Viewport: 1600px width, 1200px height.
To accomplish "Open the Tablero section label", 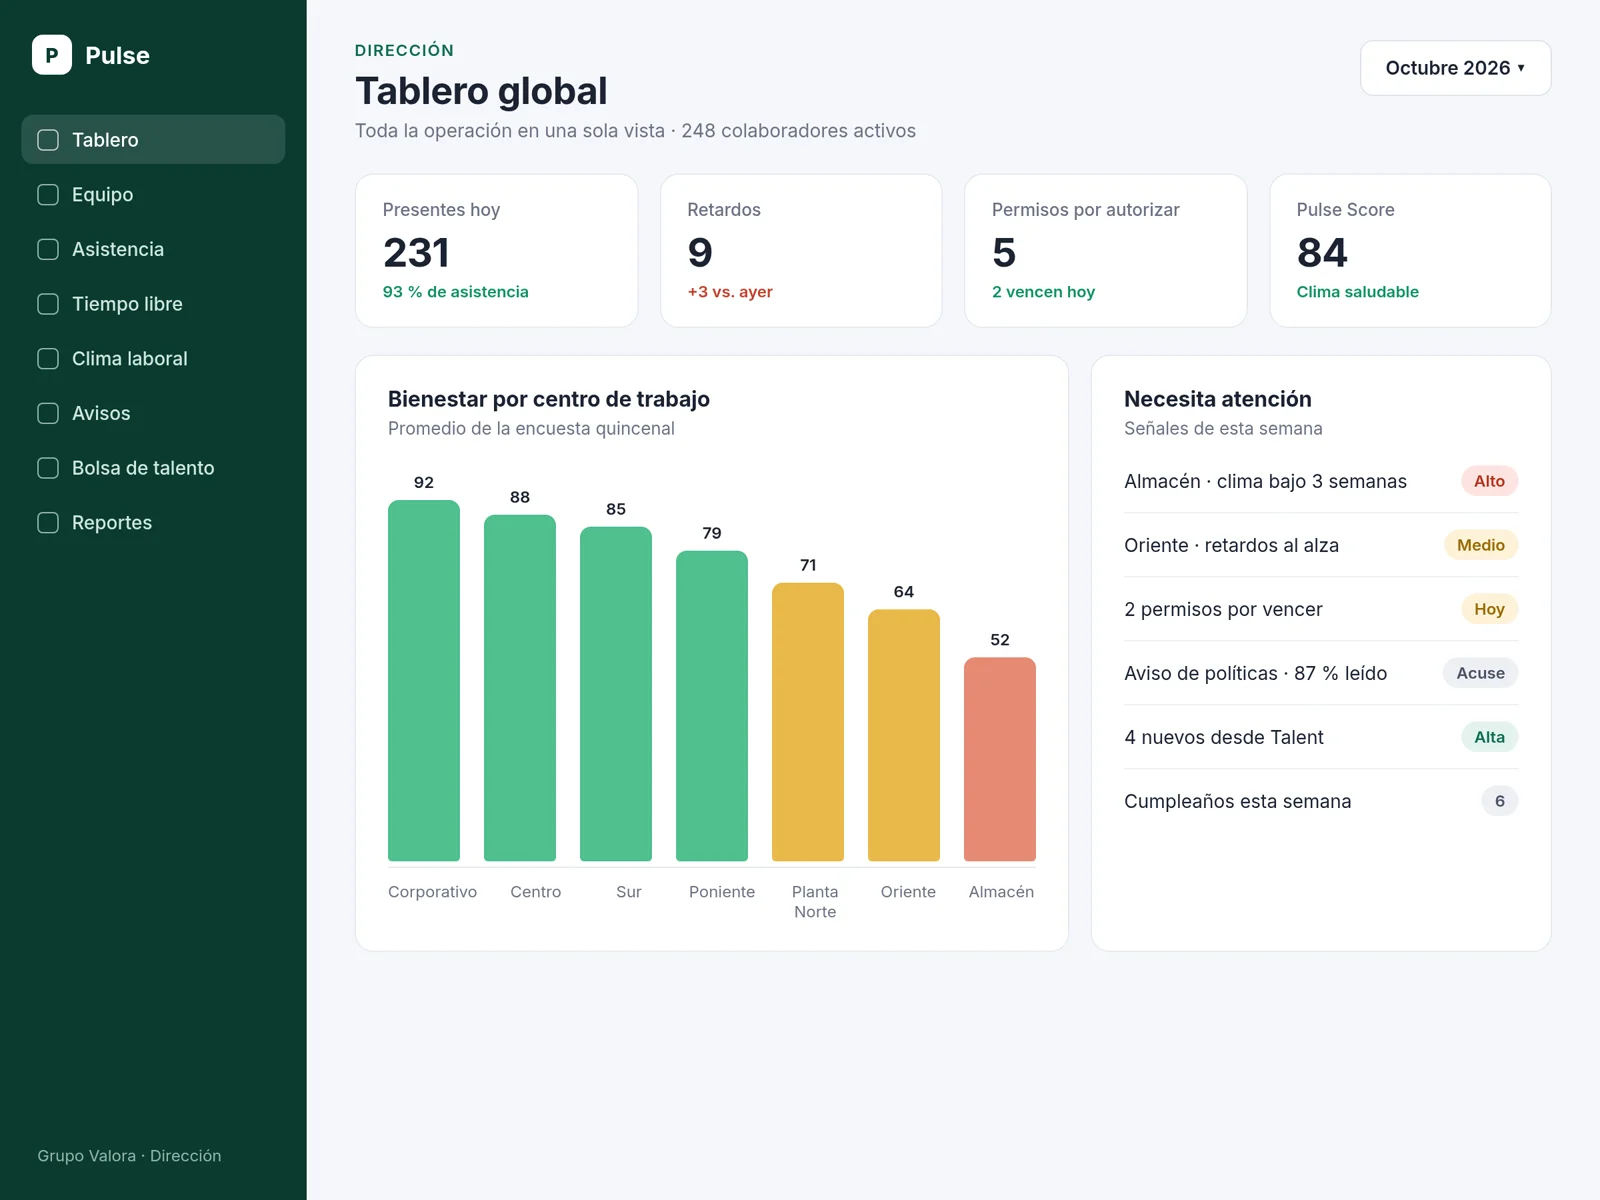I will tap(105, 140).
